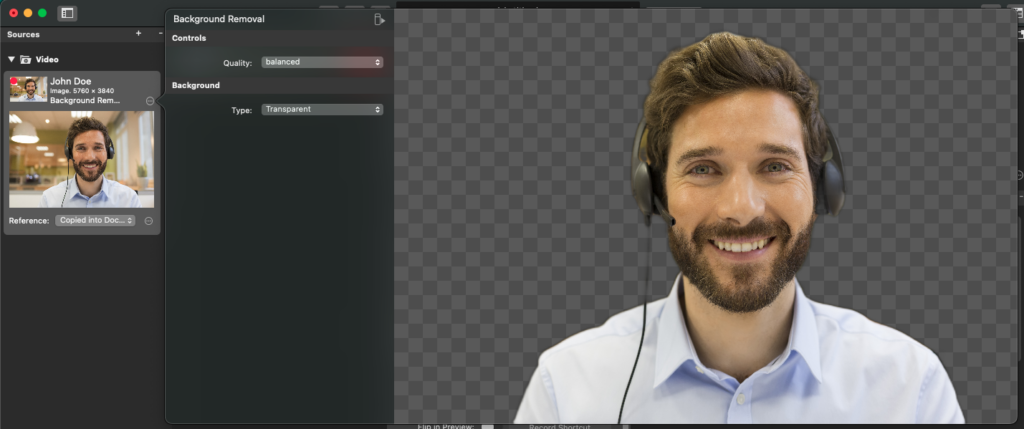Detach the Background Removal popover via corner icon

click(379, 20)
